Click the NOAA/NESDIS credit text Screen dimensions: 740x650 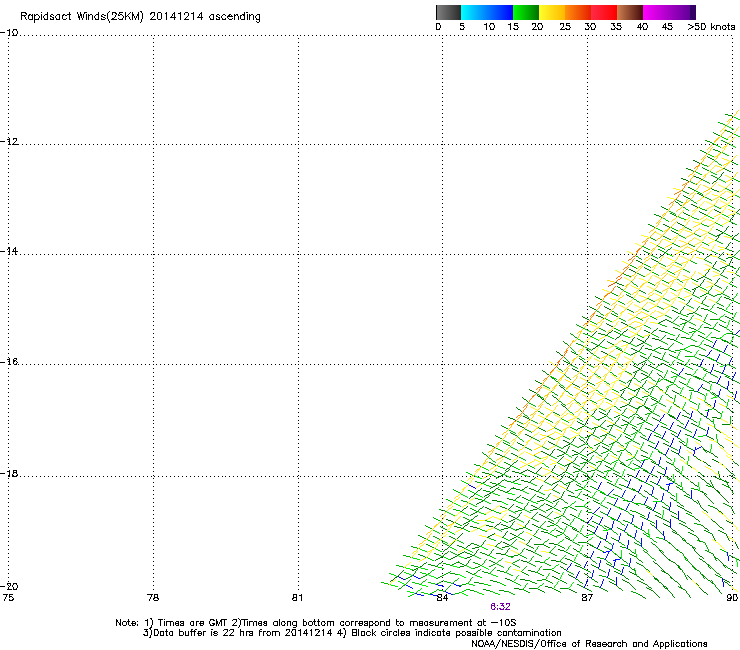click(589, 644)
